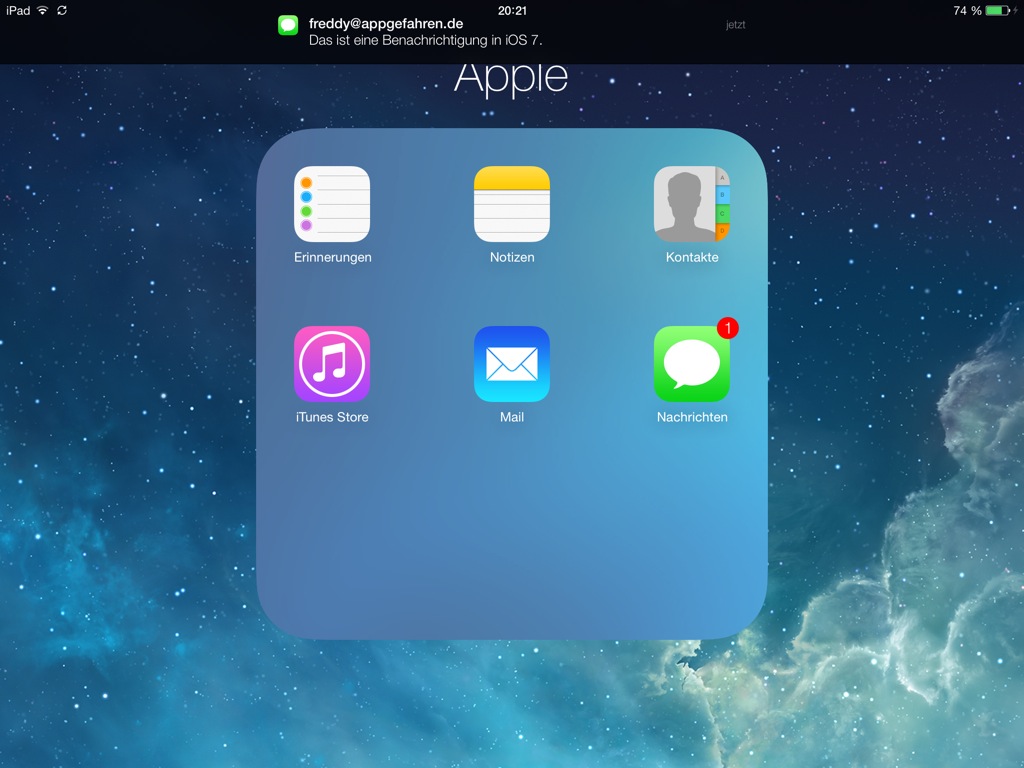Tap the 20:21 clock in status bar
This screenshot has height=768, width=1024.
[512, 10]
